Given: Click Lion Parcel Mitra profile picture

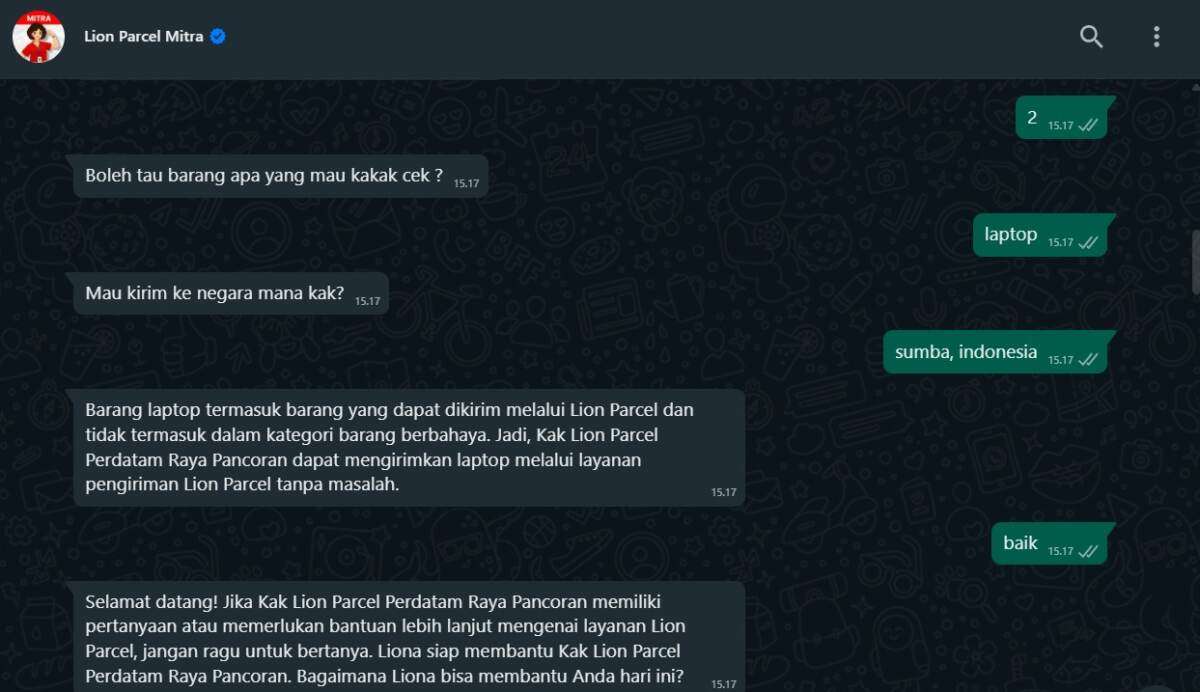Looking at the screenshot, I should click(x=38, y=37).
